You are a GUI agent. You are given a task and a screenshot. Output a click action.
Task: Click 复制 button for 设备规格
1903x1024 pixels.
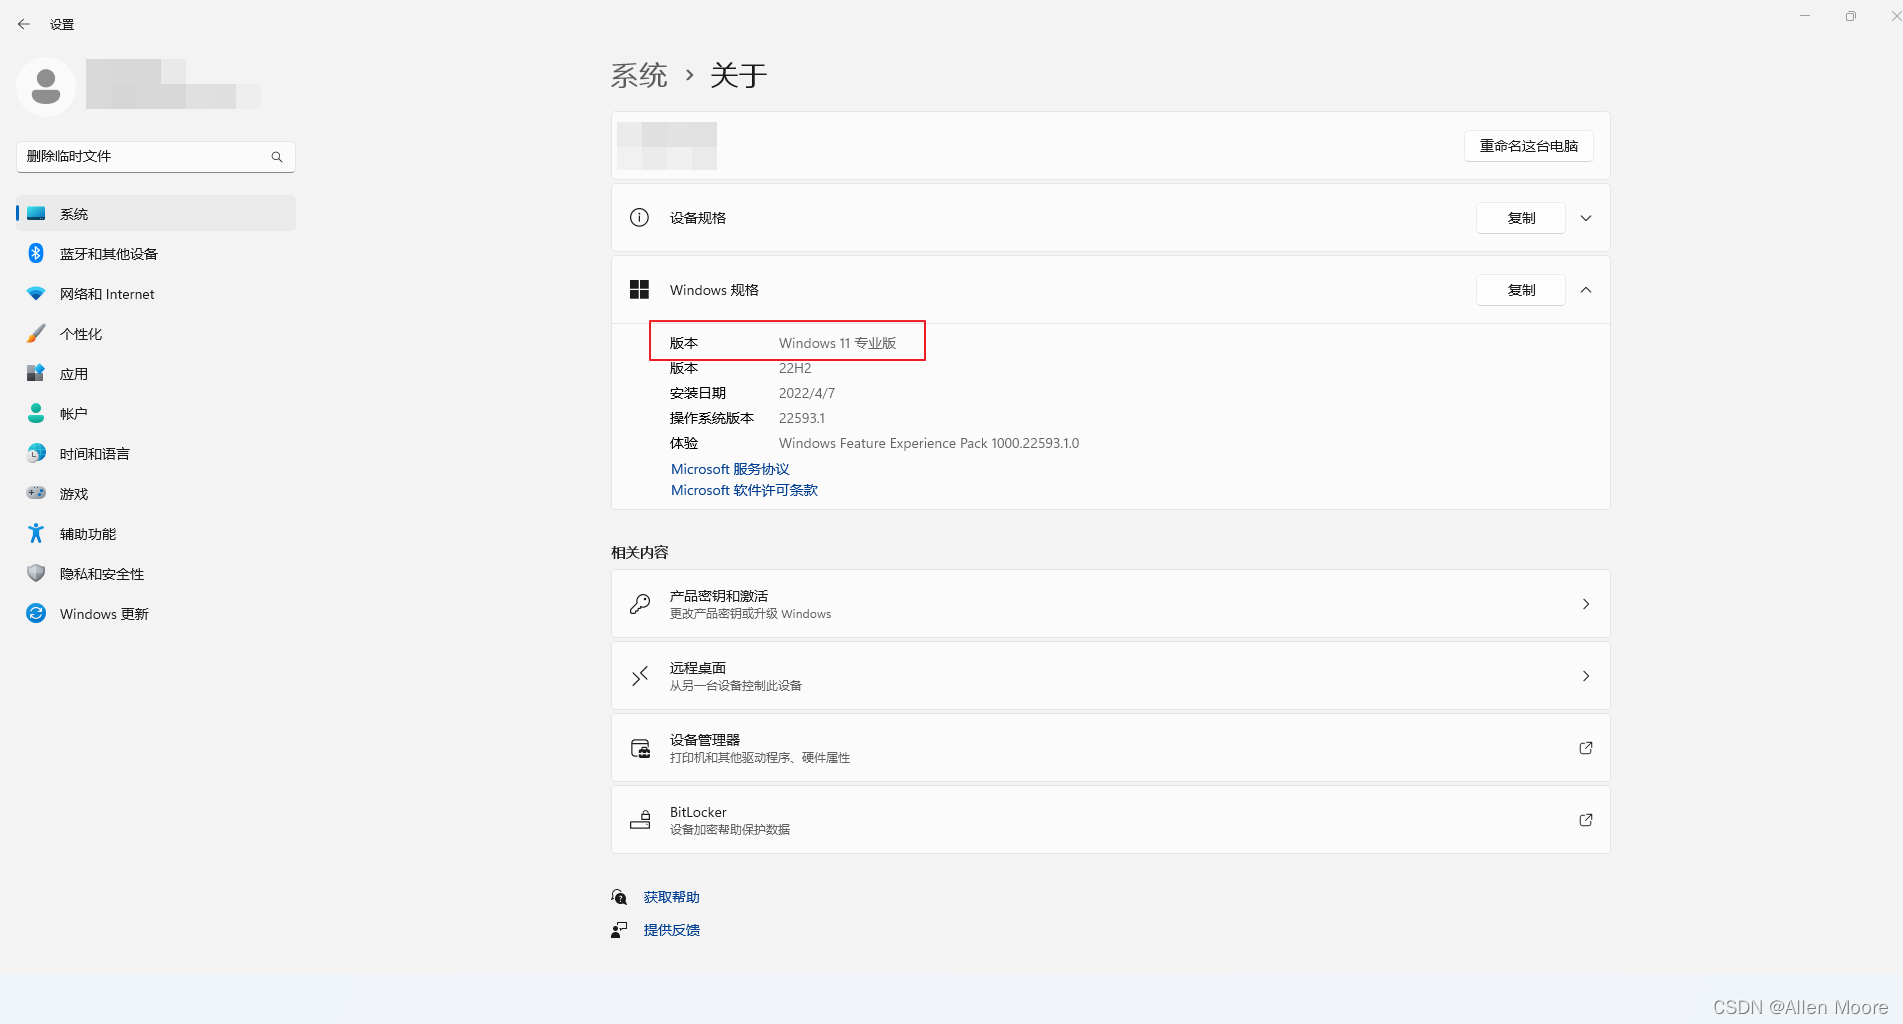(x=1521, y=218)
